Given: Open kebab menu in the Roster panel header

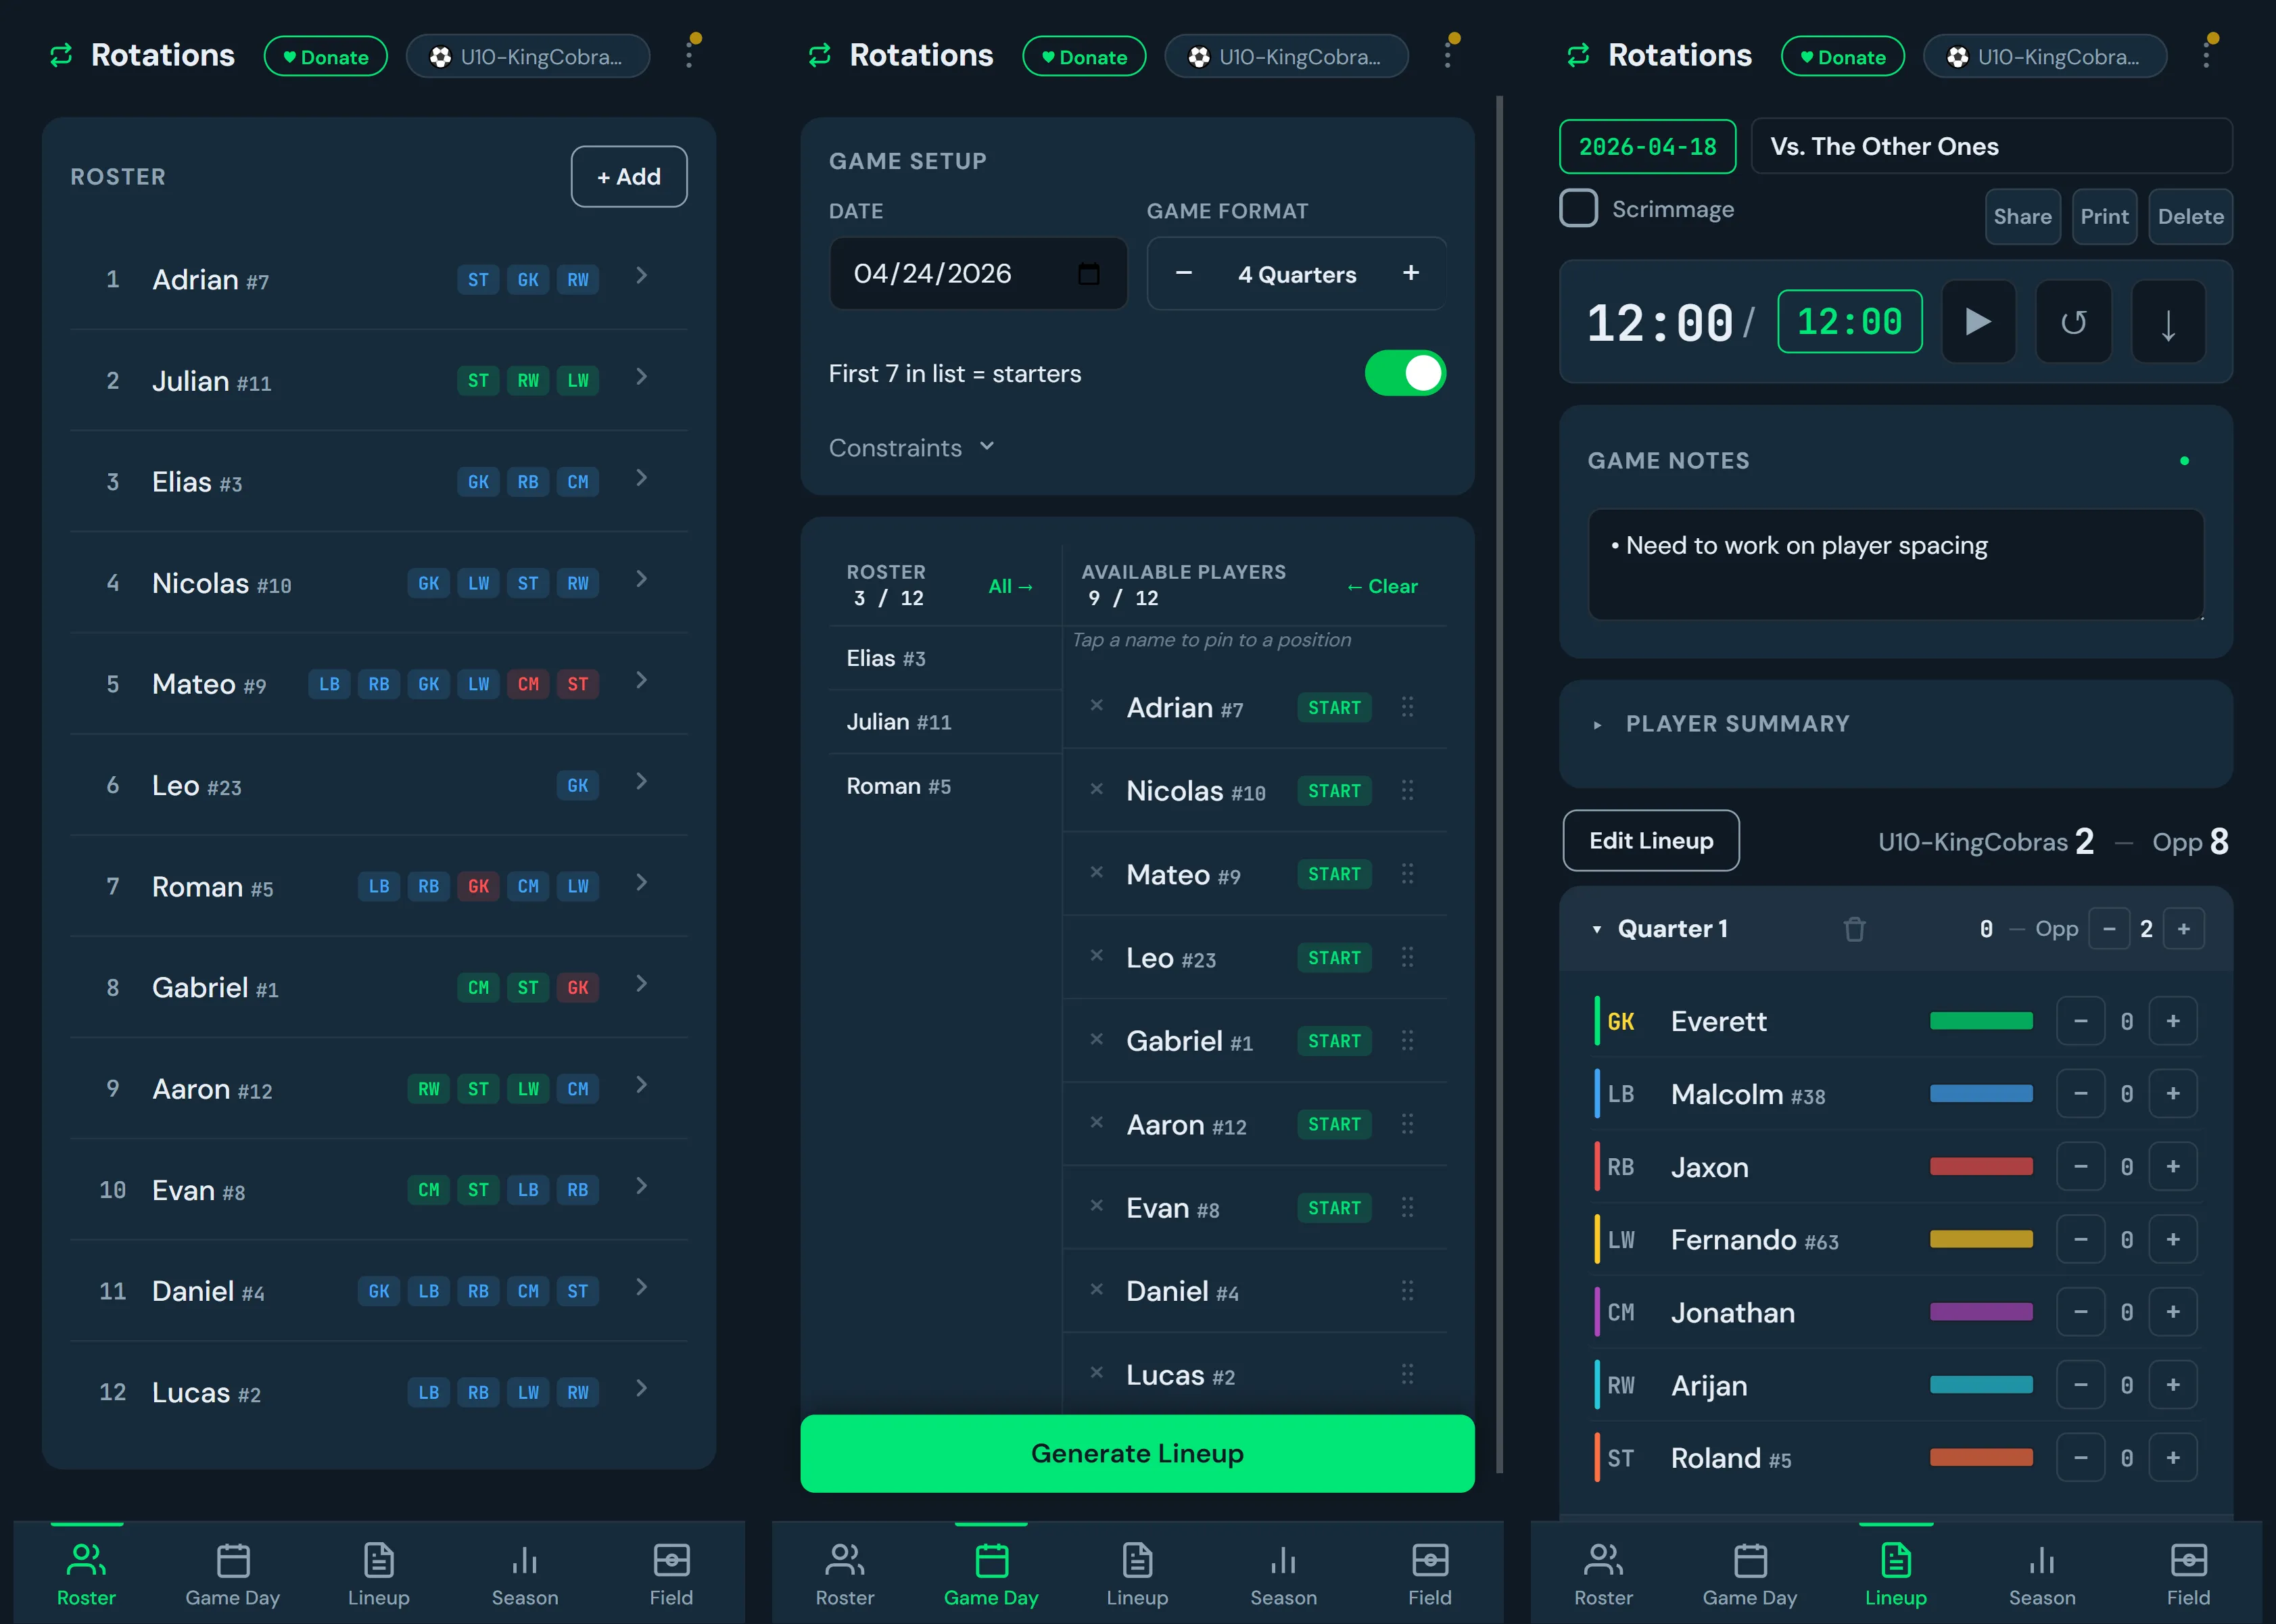Looking at the screenshot, I should [689, 54].
